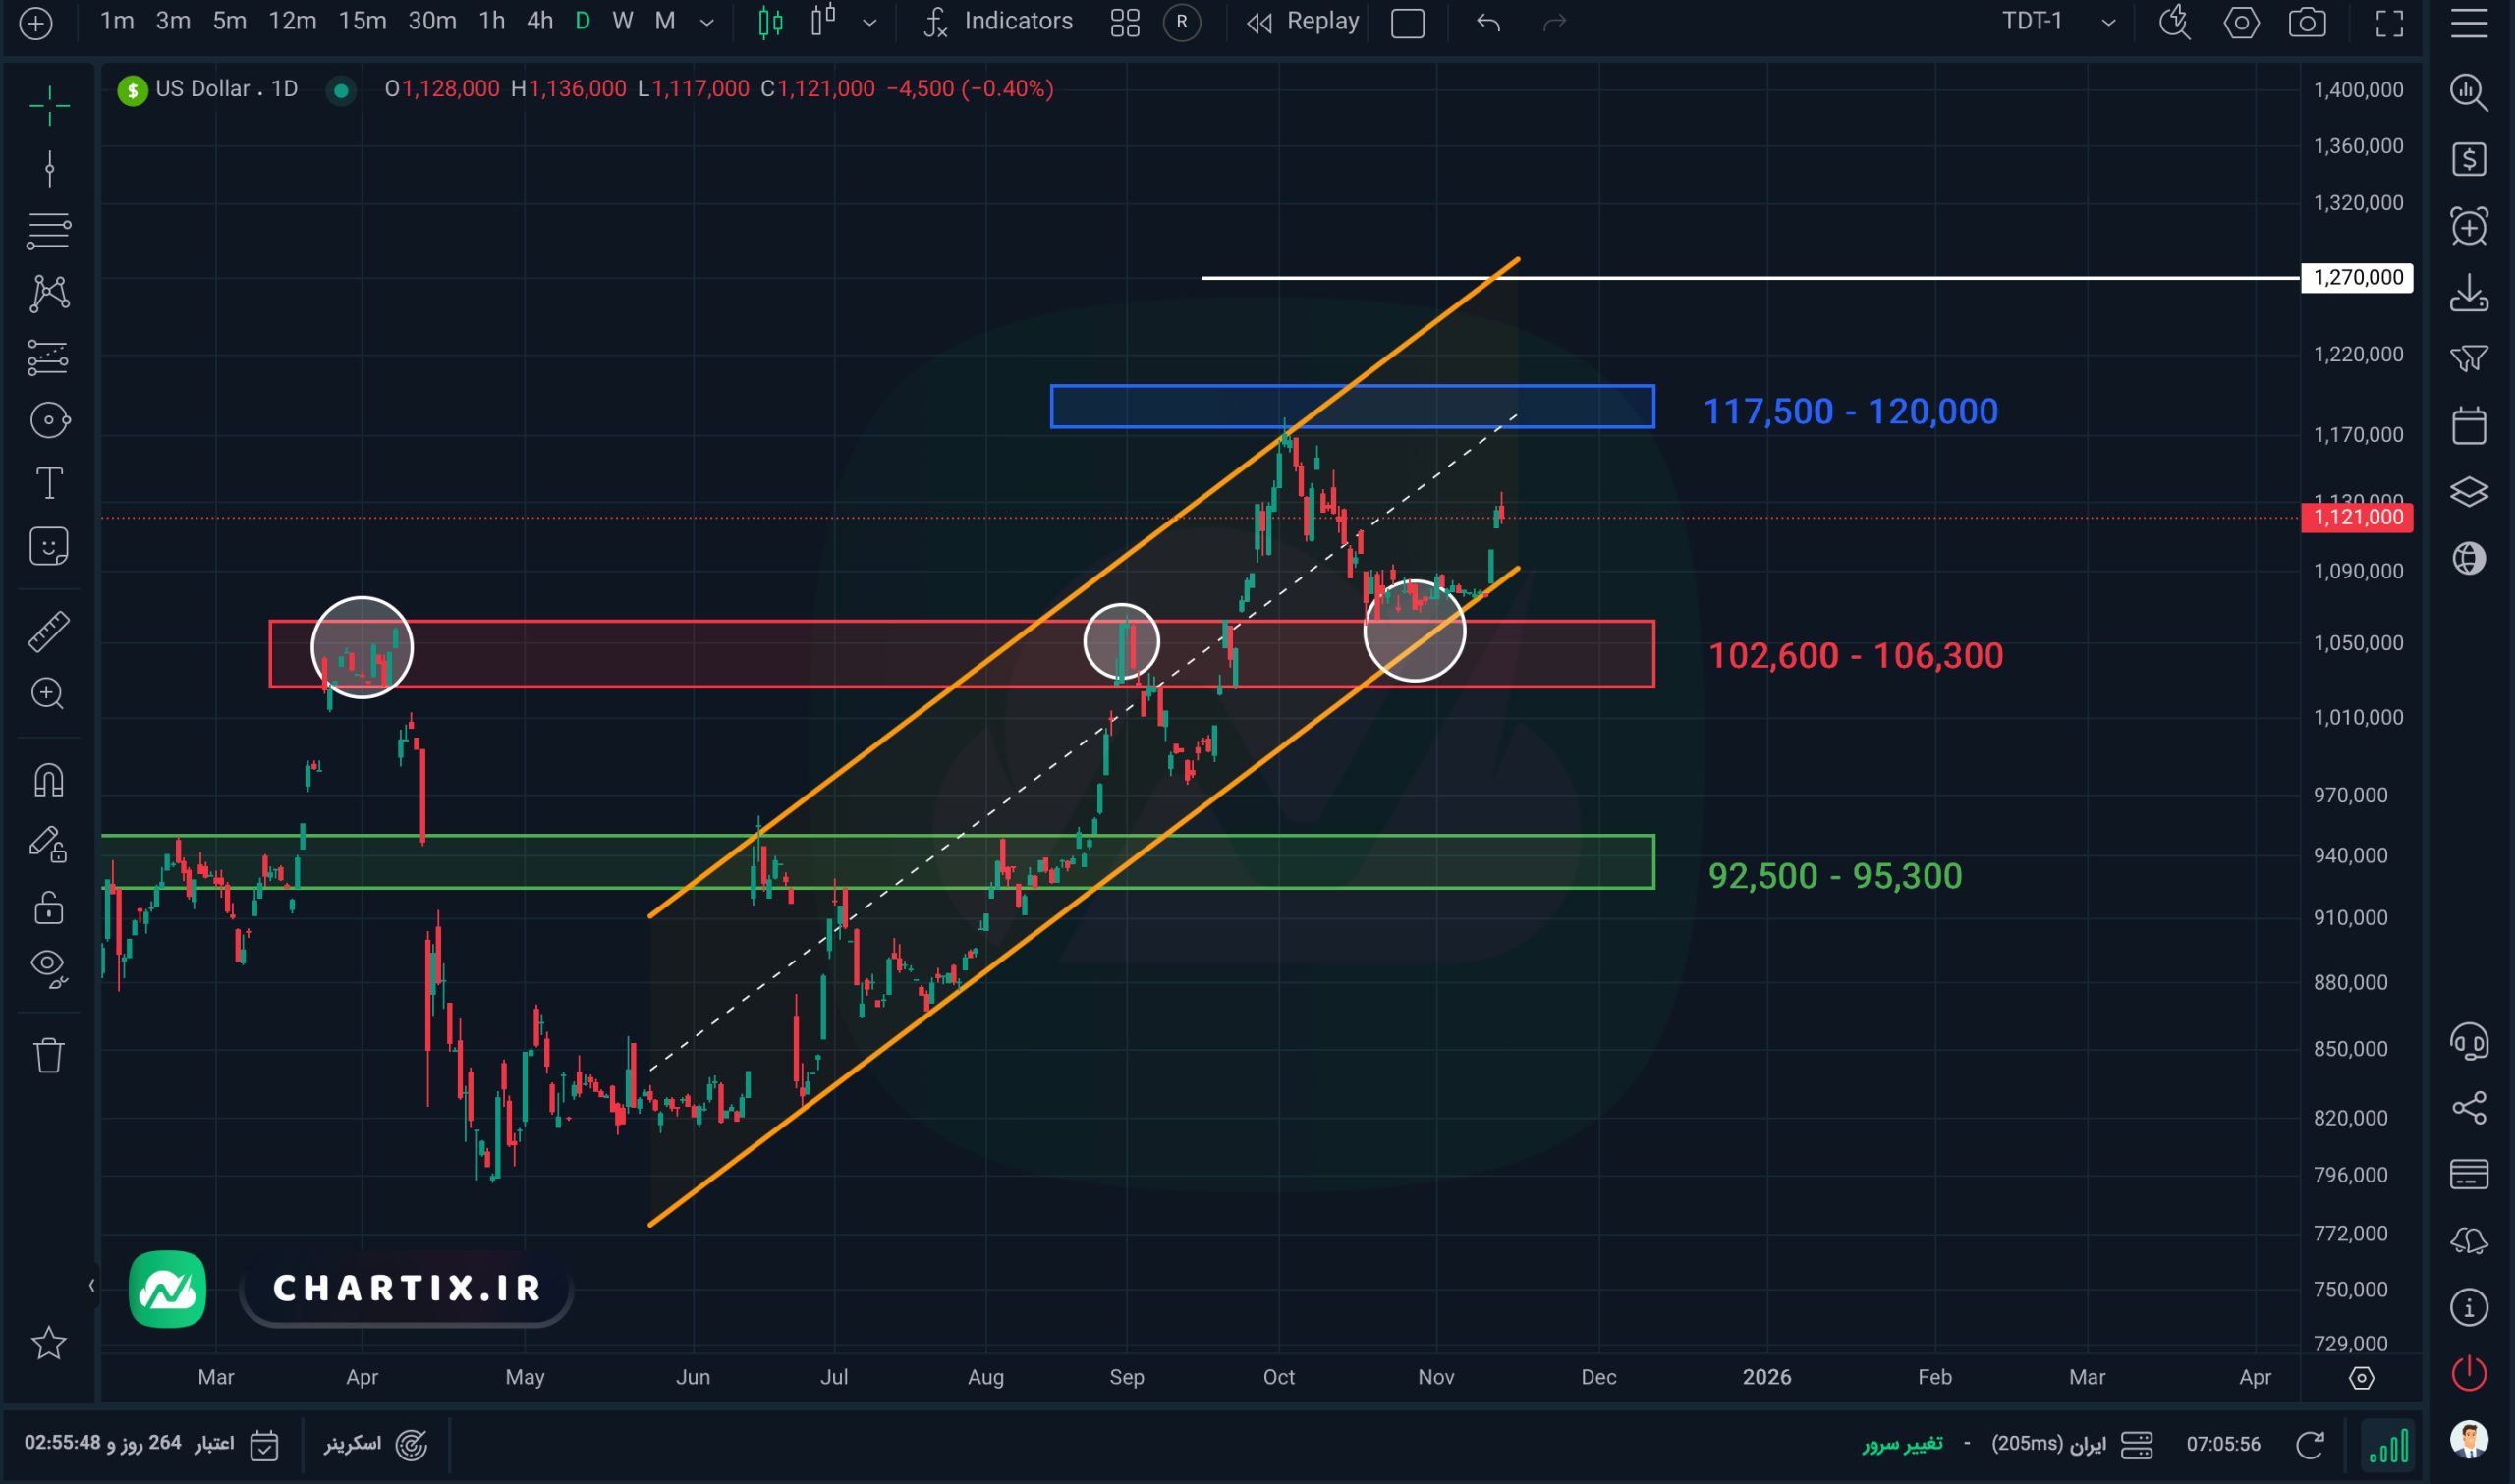This screenshot has height=1484, width=2515.
Task: Click the 1,270,000 horizontal line price label
Action: (2356, 277)
